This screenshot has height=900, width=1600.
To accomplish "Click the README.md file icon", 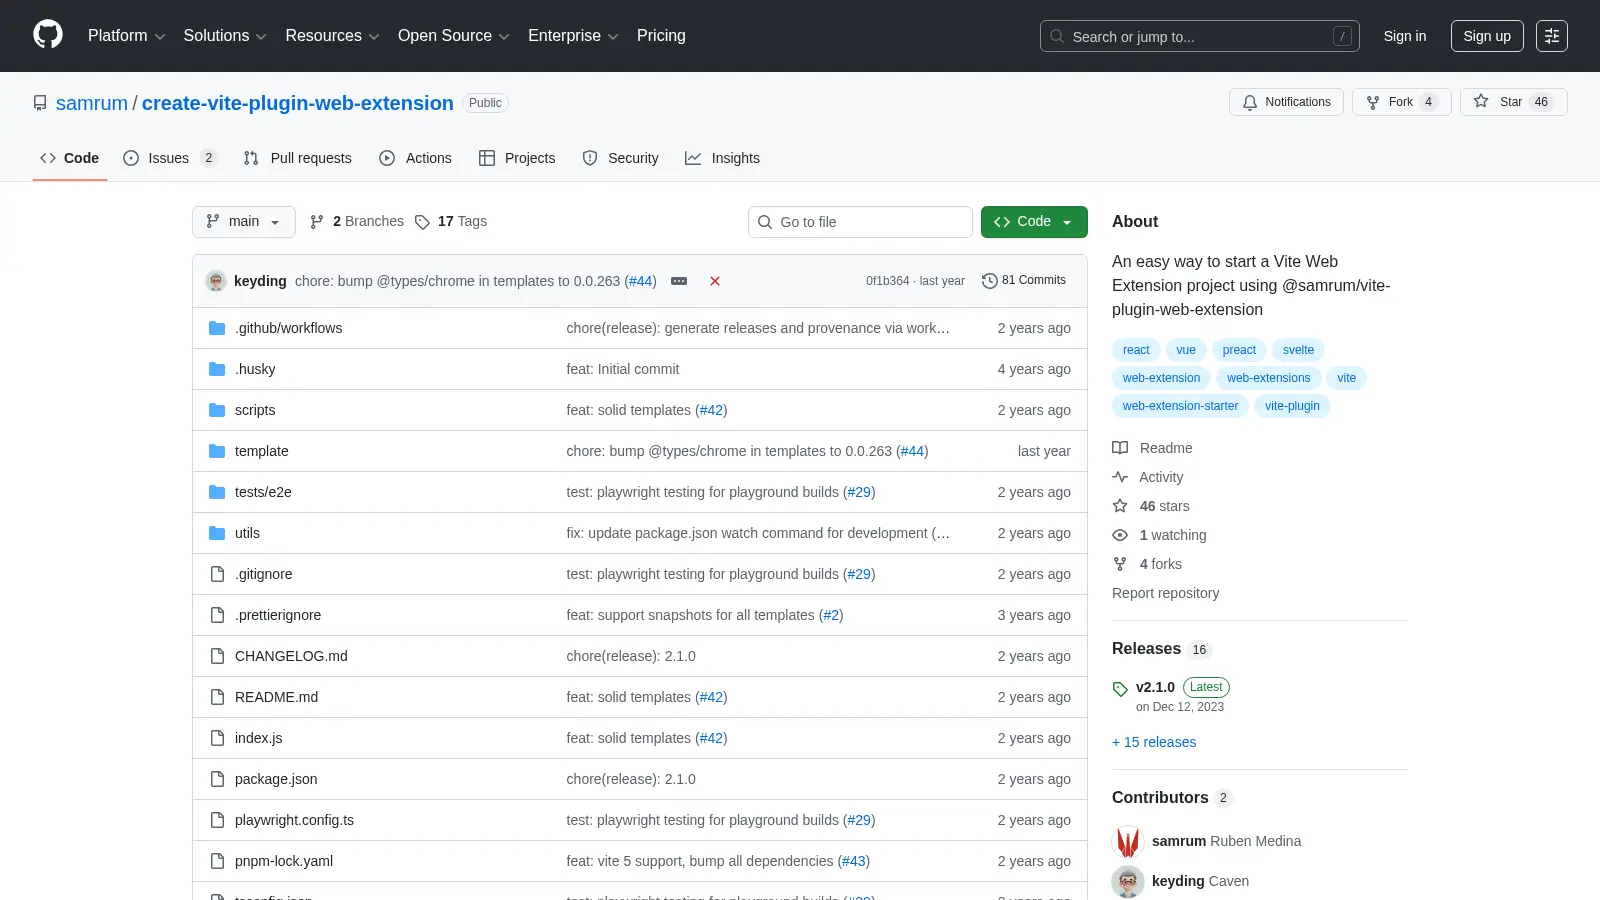I will 217,697.
